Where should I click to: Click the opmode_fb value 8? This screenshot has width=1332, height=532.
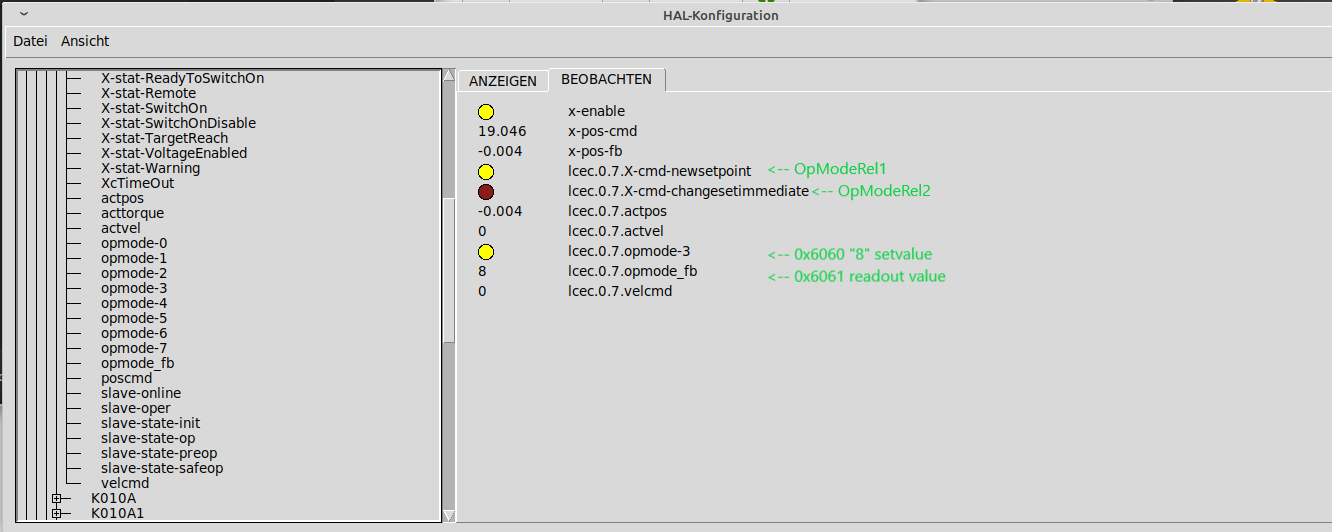(x=482, y=271)
